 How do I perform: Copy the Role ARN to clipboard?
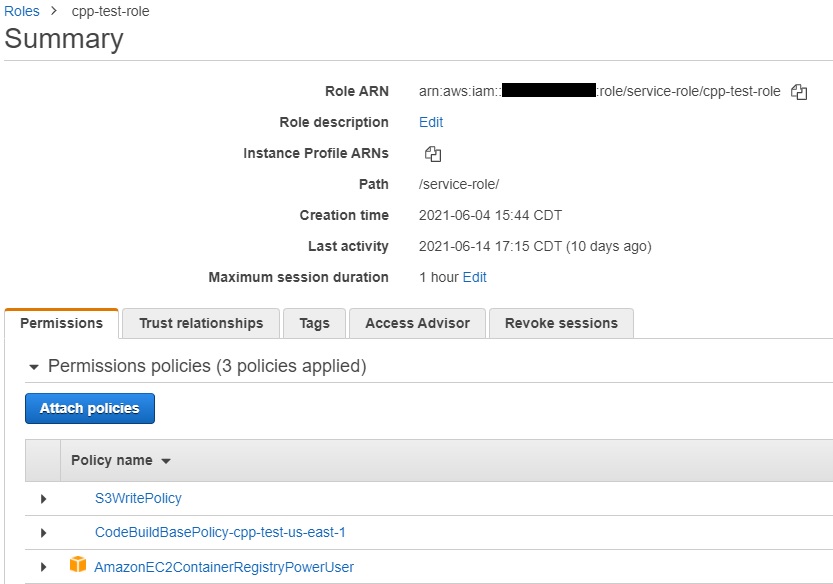tap(798, 92)
